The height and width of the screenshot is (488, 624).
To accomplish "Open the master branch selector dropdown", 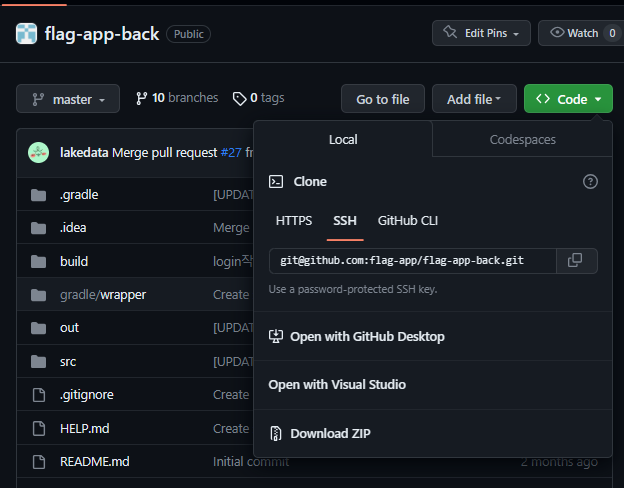I will pyautogui.click(x=68, y=99).
